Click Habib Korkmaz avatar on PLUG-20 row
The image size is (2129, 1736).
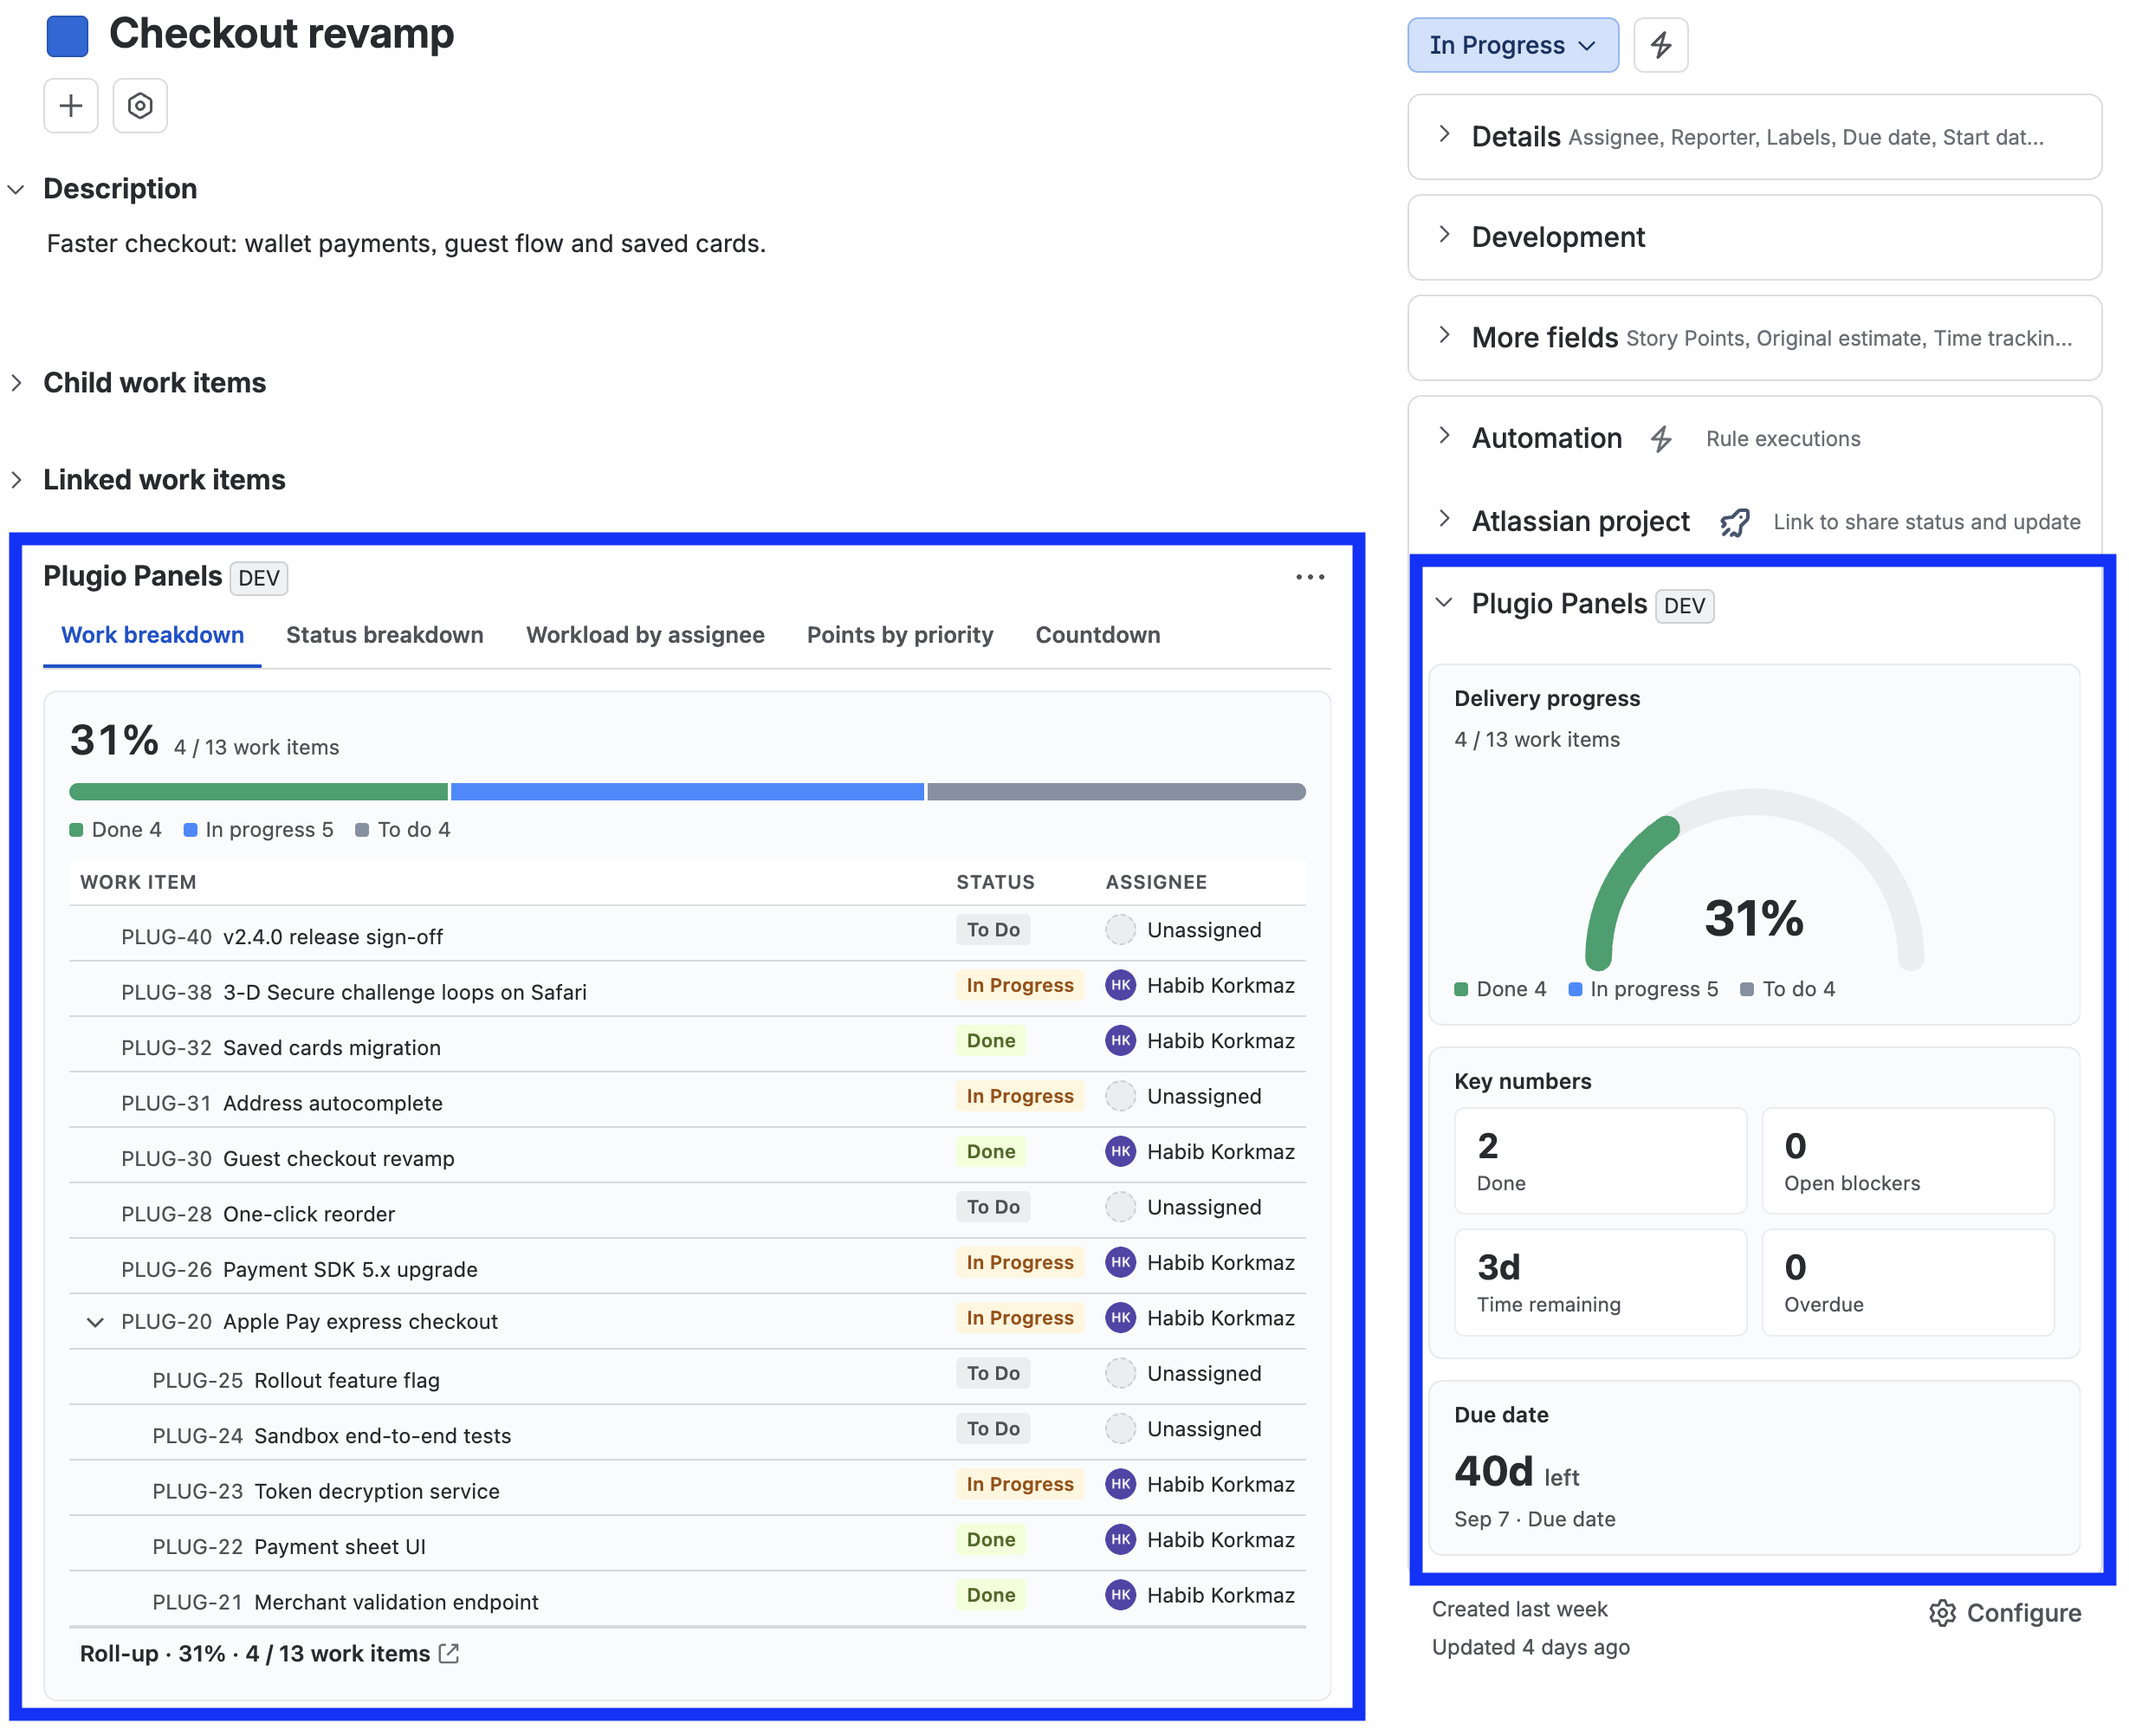point(1120,1318)
